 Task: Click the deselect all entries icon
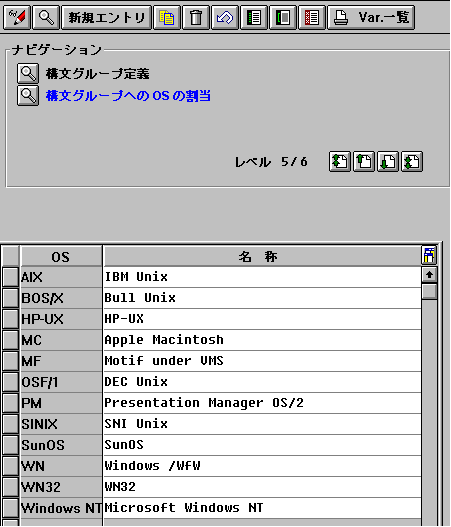coord(312,17)
